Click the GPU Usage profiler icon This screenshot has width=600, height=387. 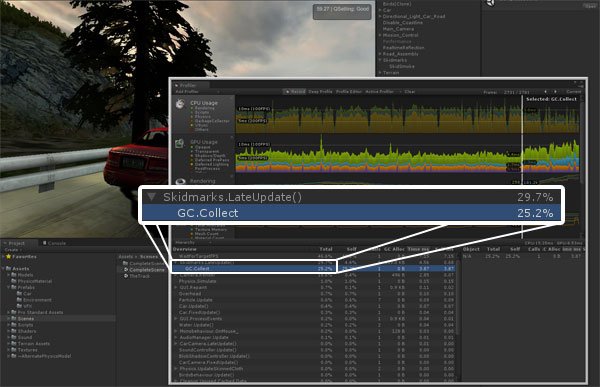point(180,144)
